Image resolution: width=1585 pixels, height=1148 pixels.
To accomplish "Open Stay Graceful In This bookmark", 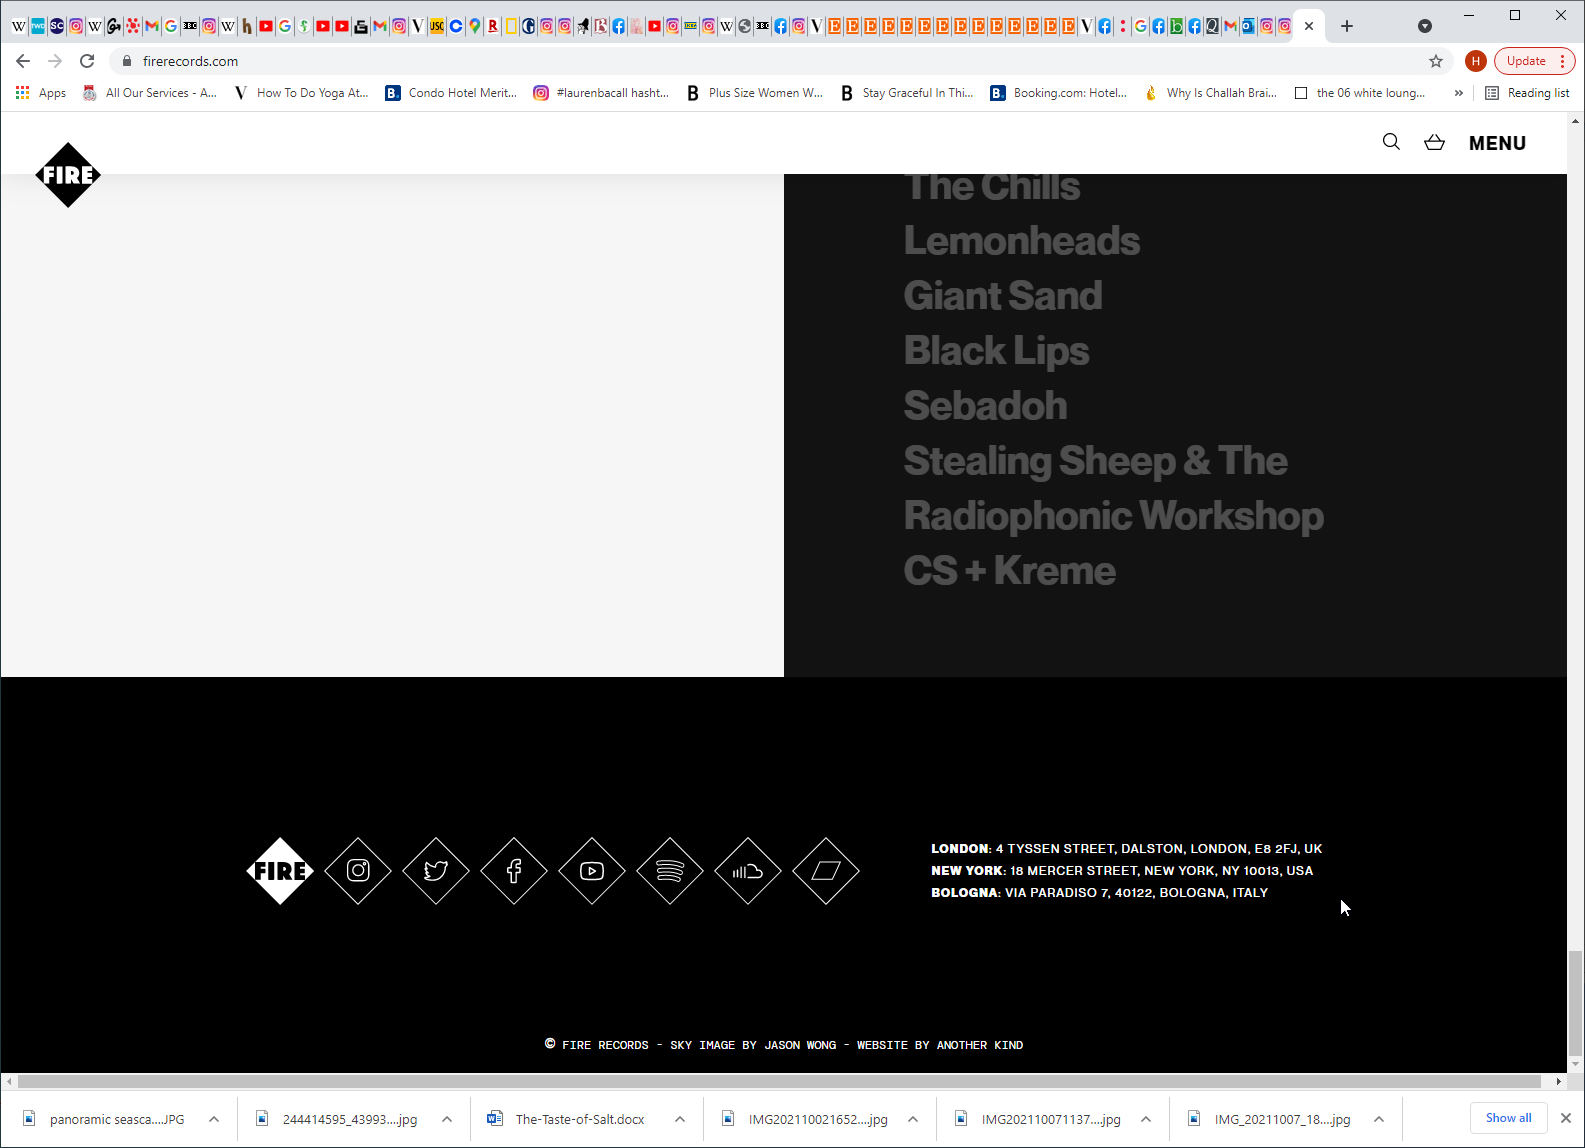I will (x=907, y=93).
